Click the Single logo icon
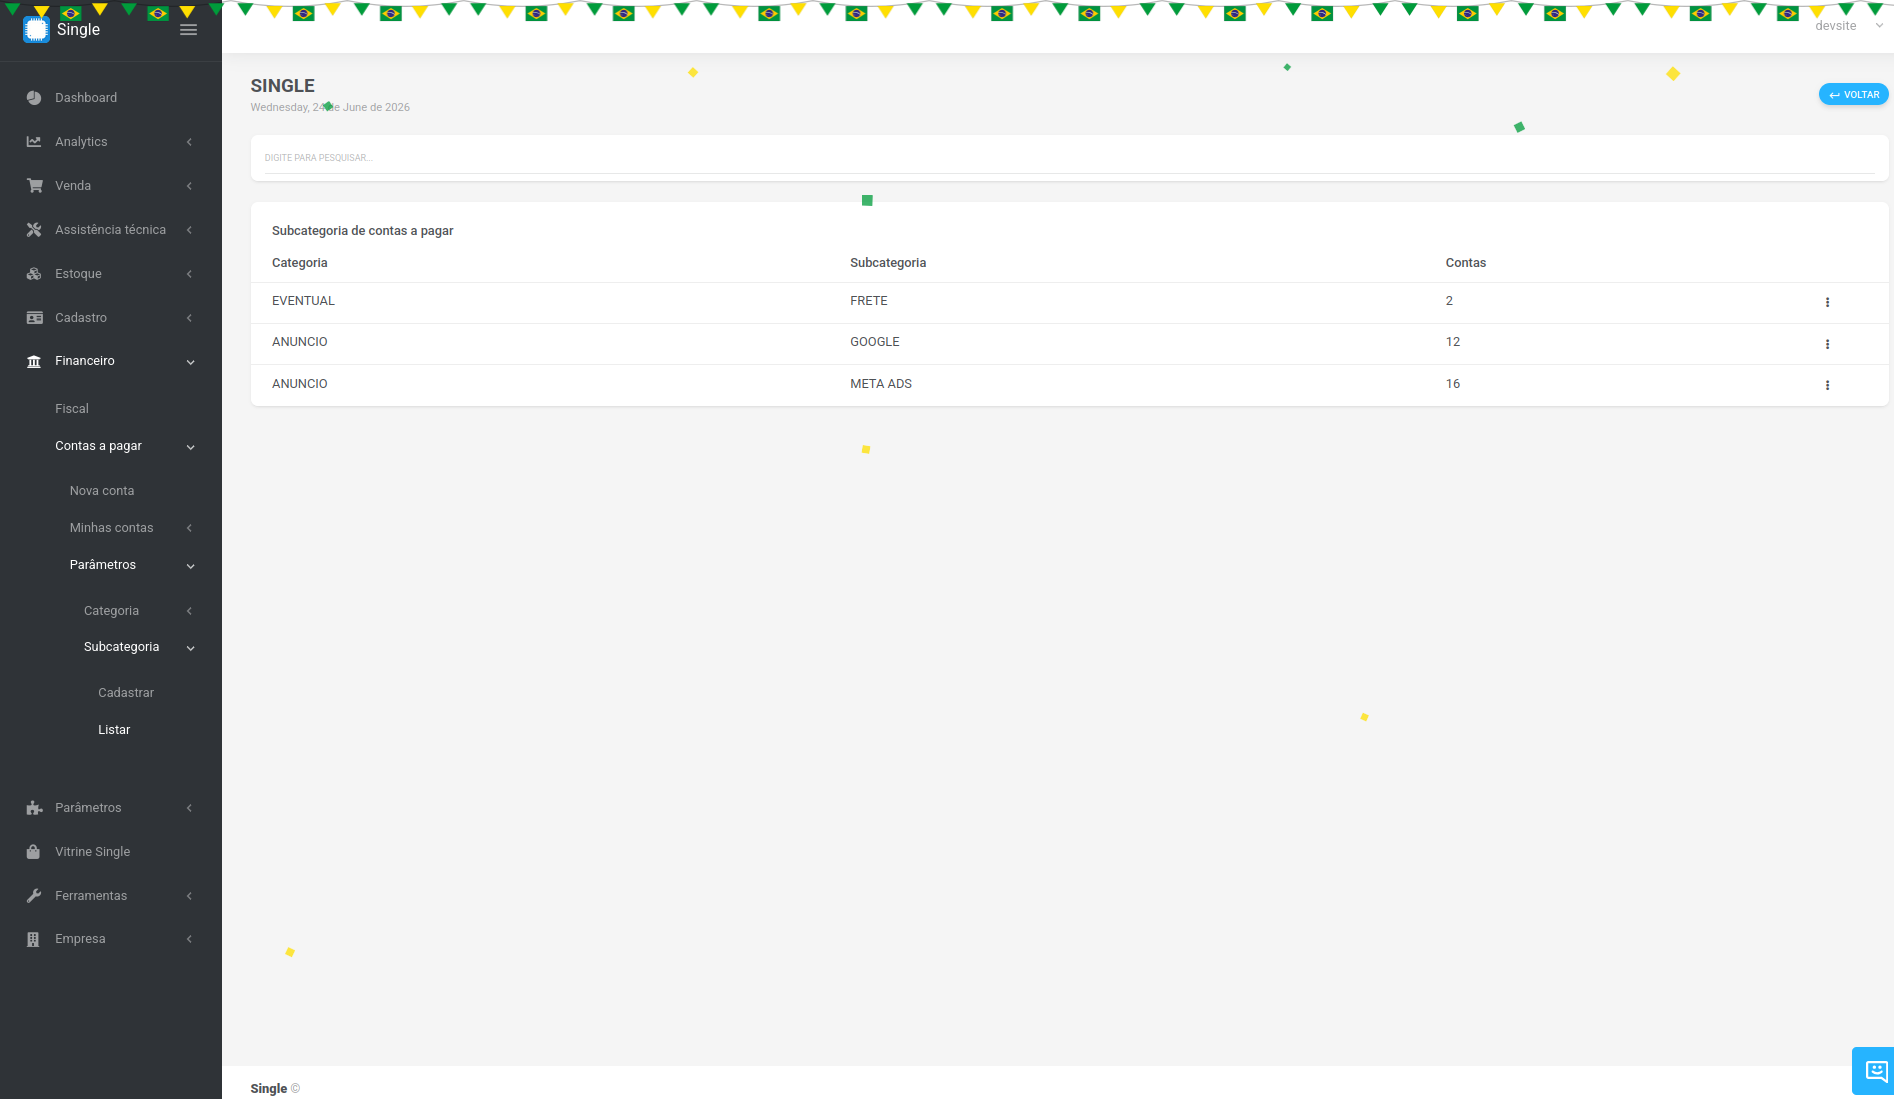Screen dimensions: 1894x1099 coord(36,30)
